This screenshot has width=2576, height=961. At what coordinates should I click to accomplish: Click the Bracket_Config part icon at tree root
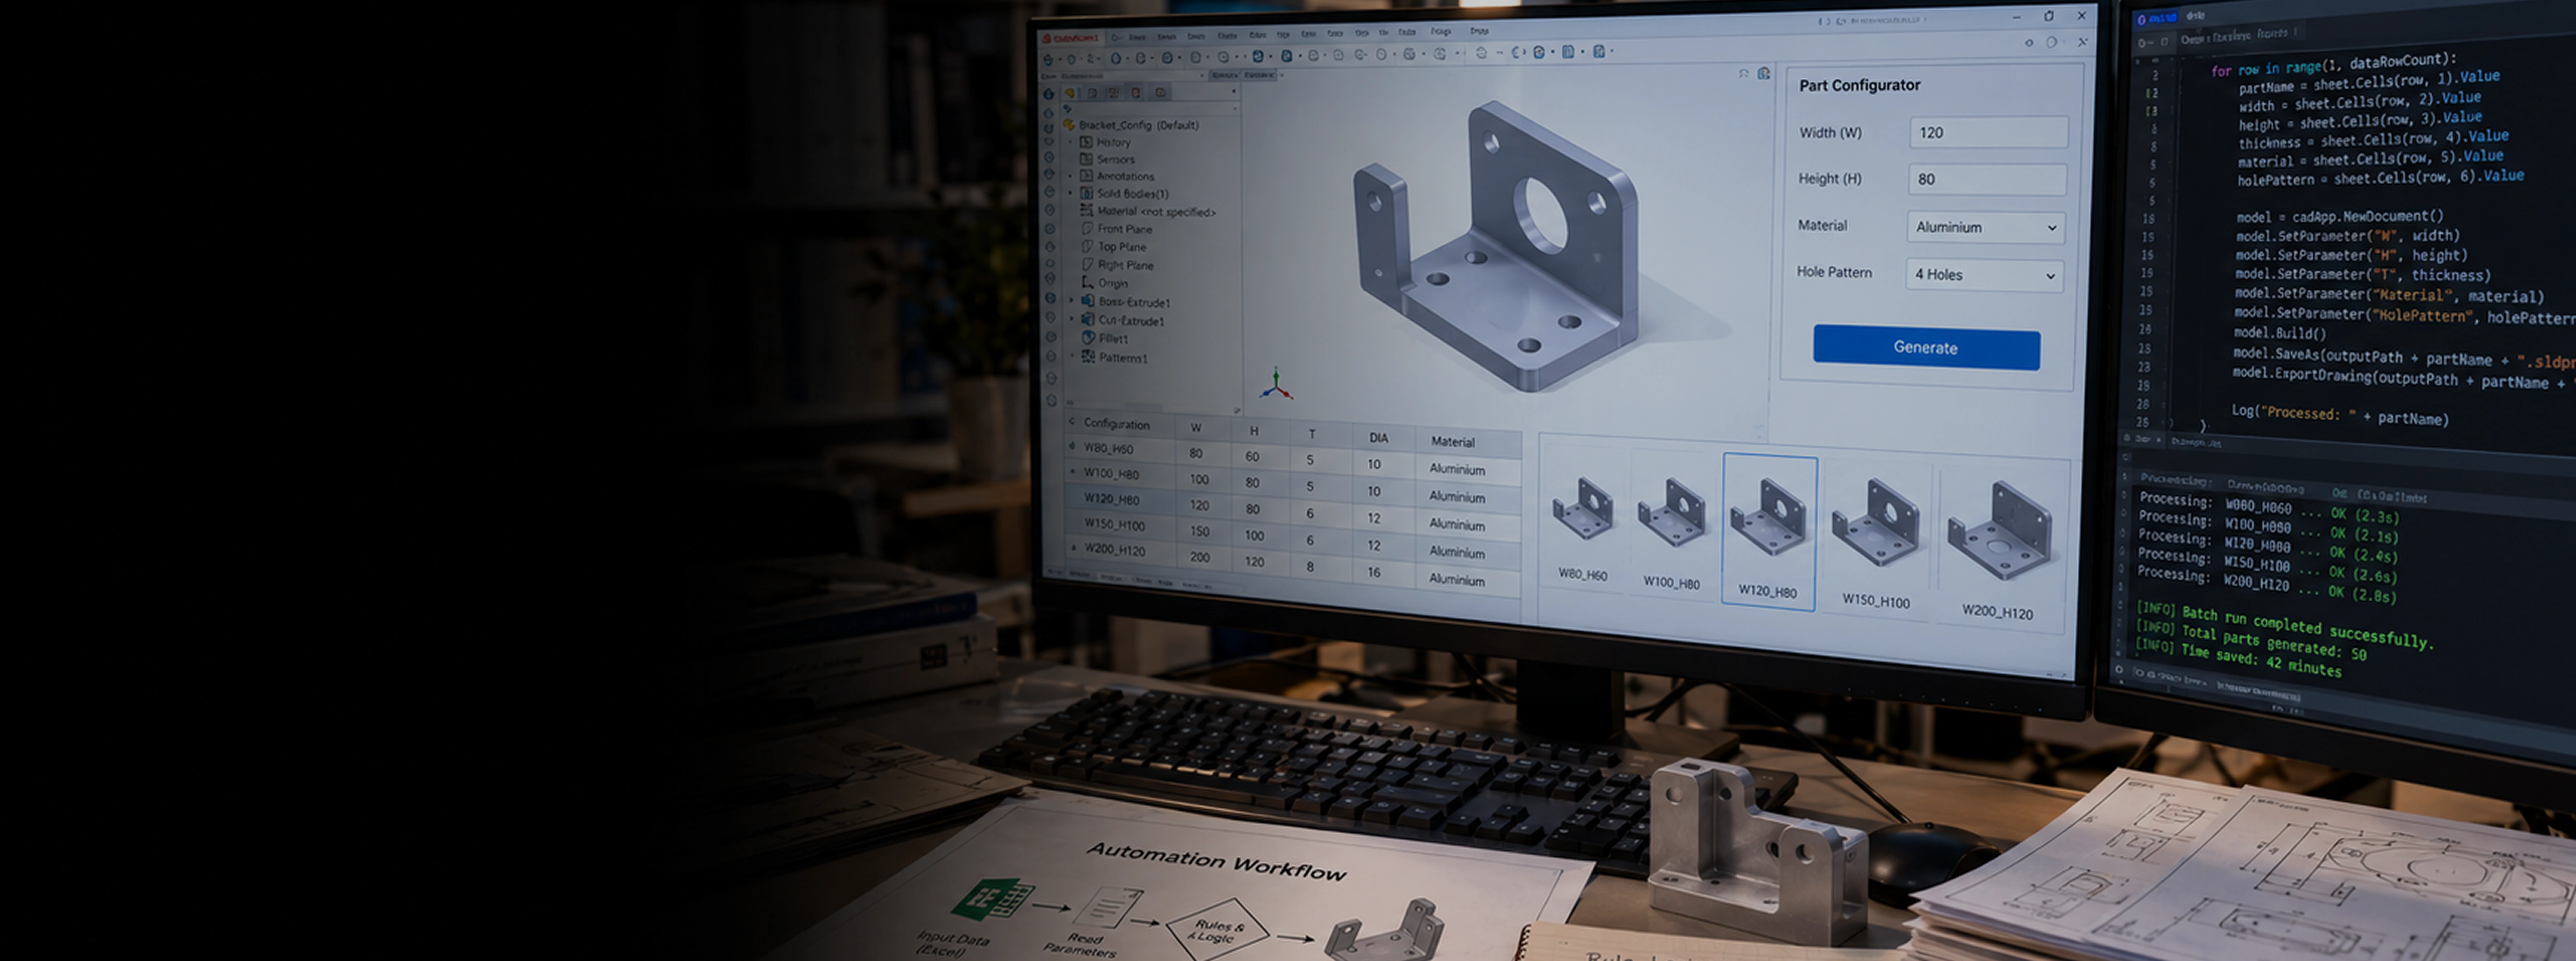click(1069, 125)
